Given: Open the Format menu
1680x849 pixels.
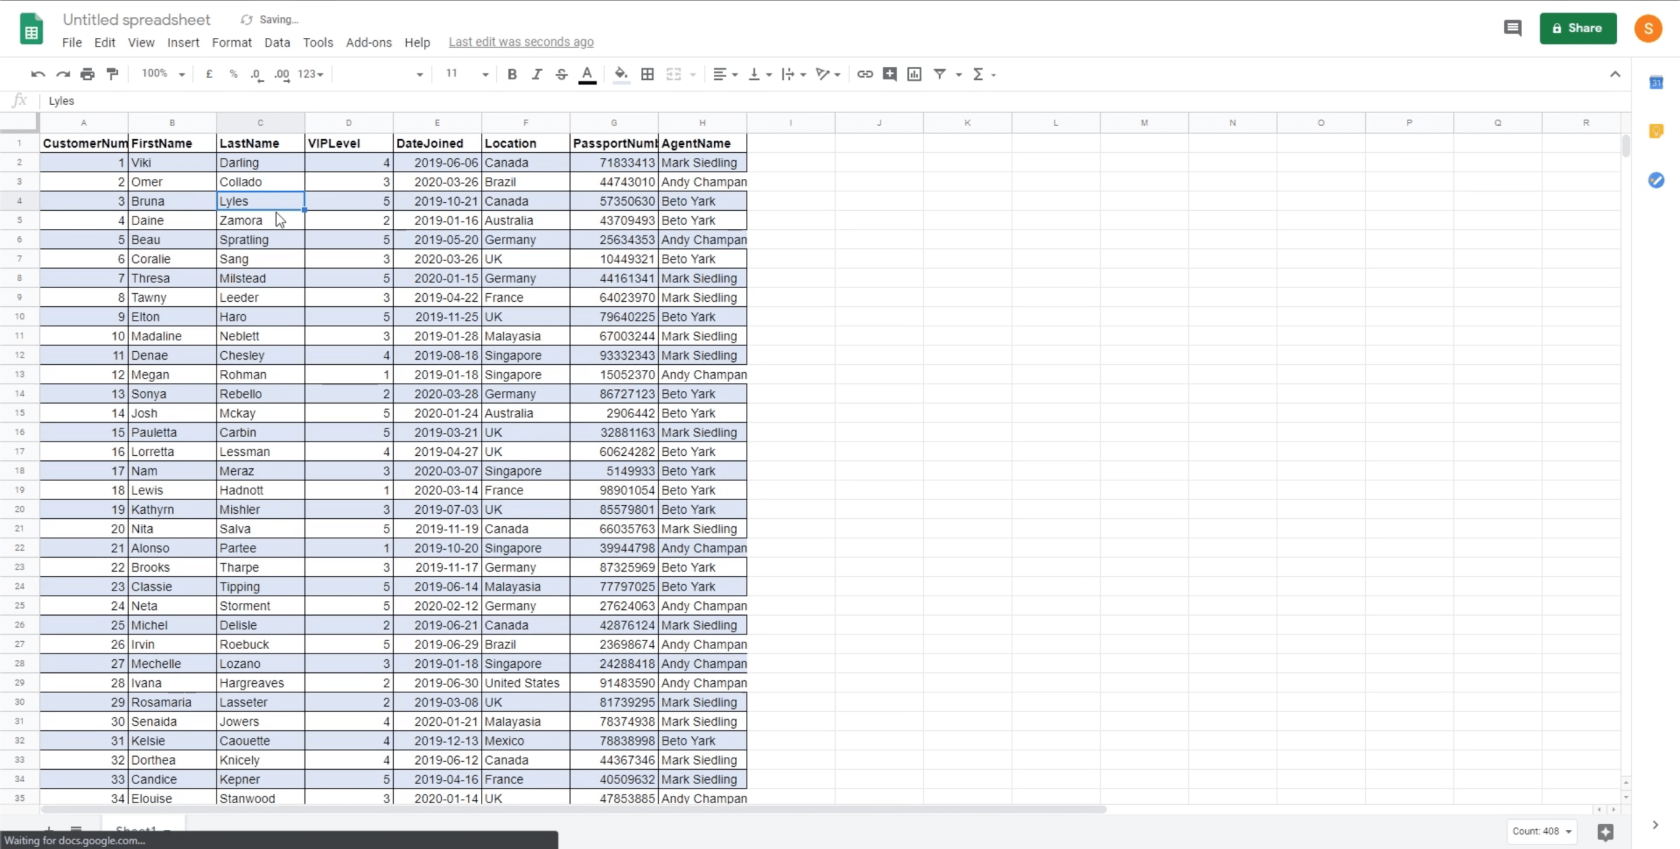Looking at the screenshot, I should pyautogui.click(x=232, y=42).
